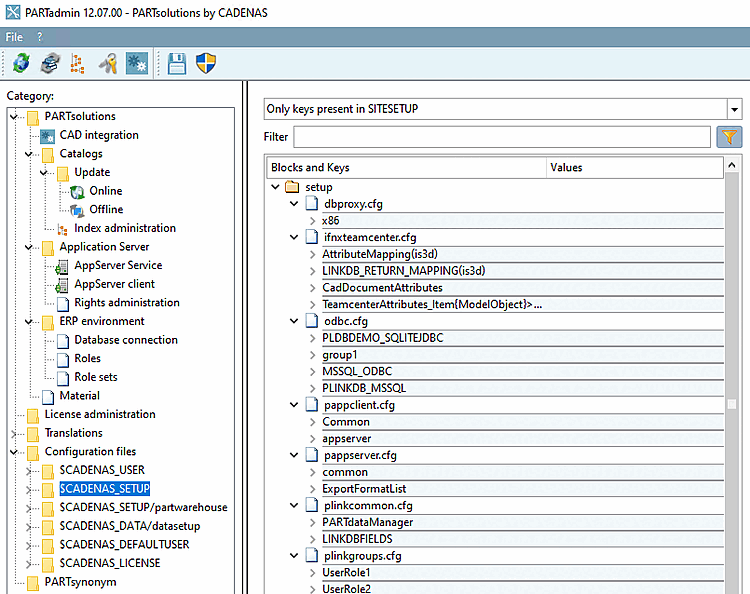Click the gears configuration toolbar icon
This screenshot has height=594, width=750.
(137, 64)
